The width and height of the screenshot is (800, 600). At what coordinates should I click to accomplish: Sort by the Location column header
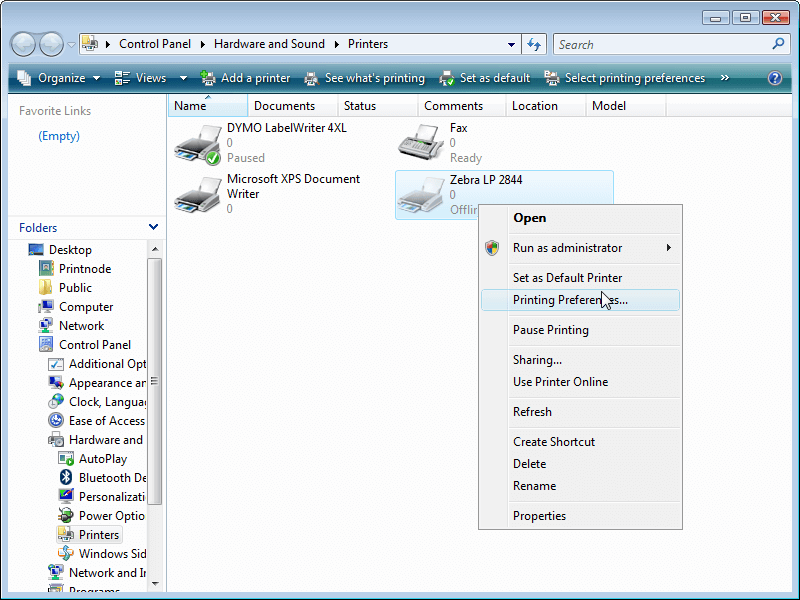pyautogui.click(x=545, y=106)
